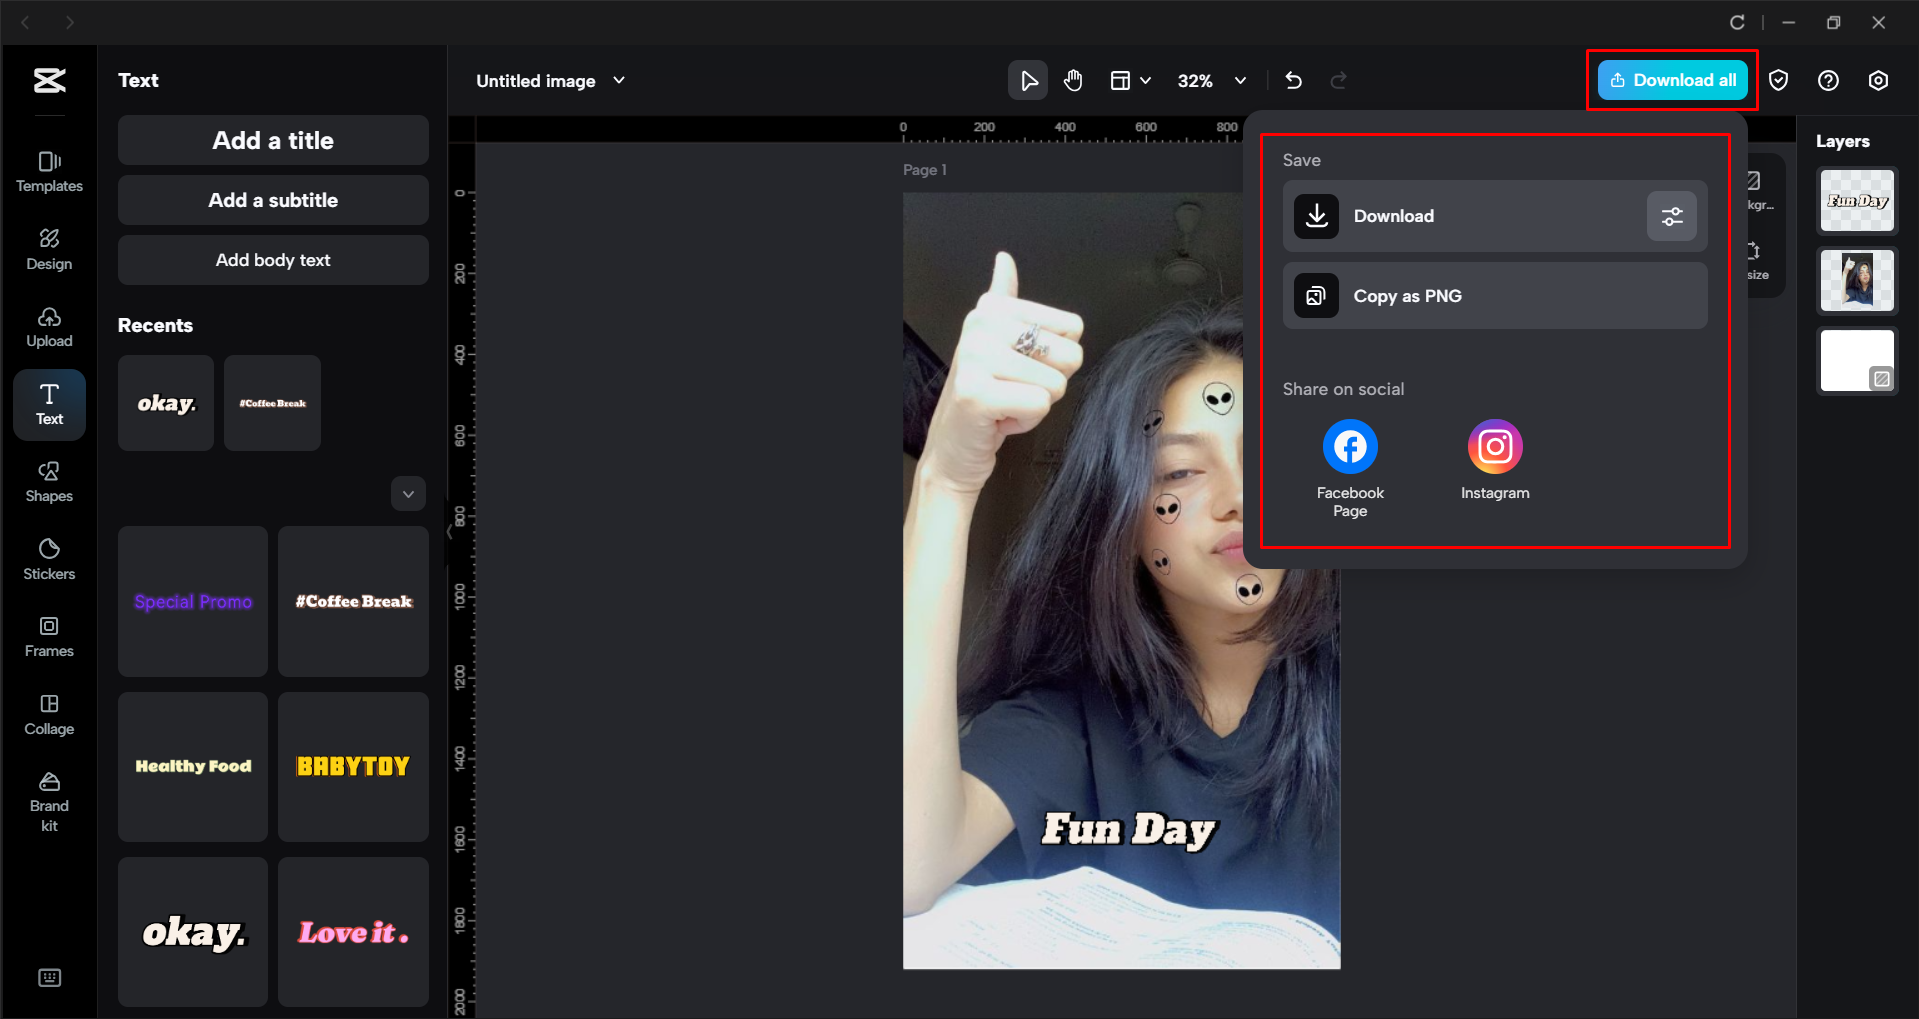
Task: Open the Design panel
Action: coord(49,248)
